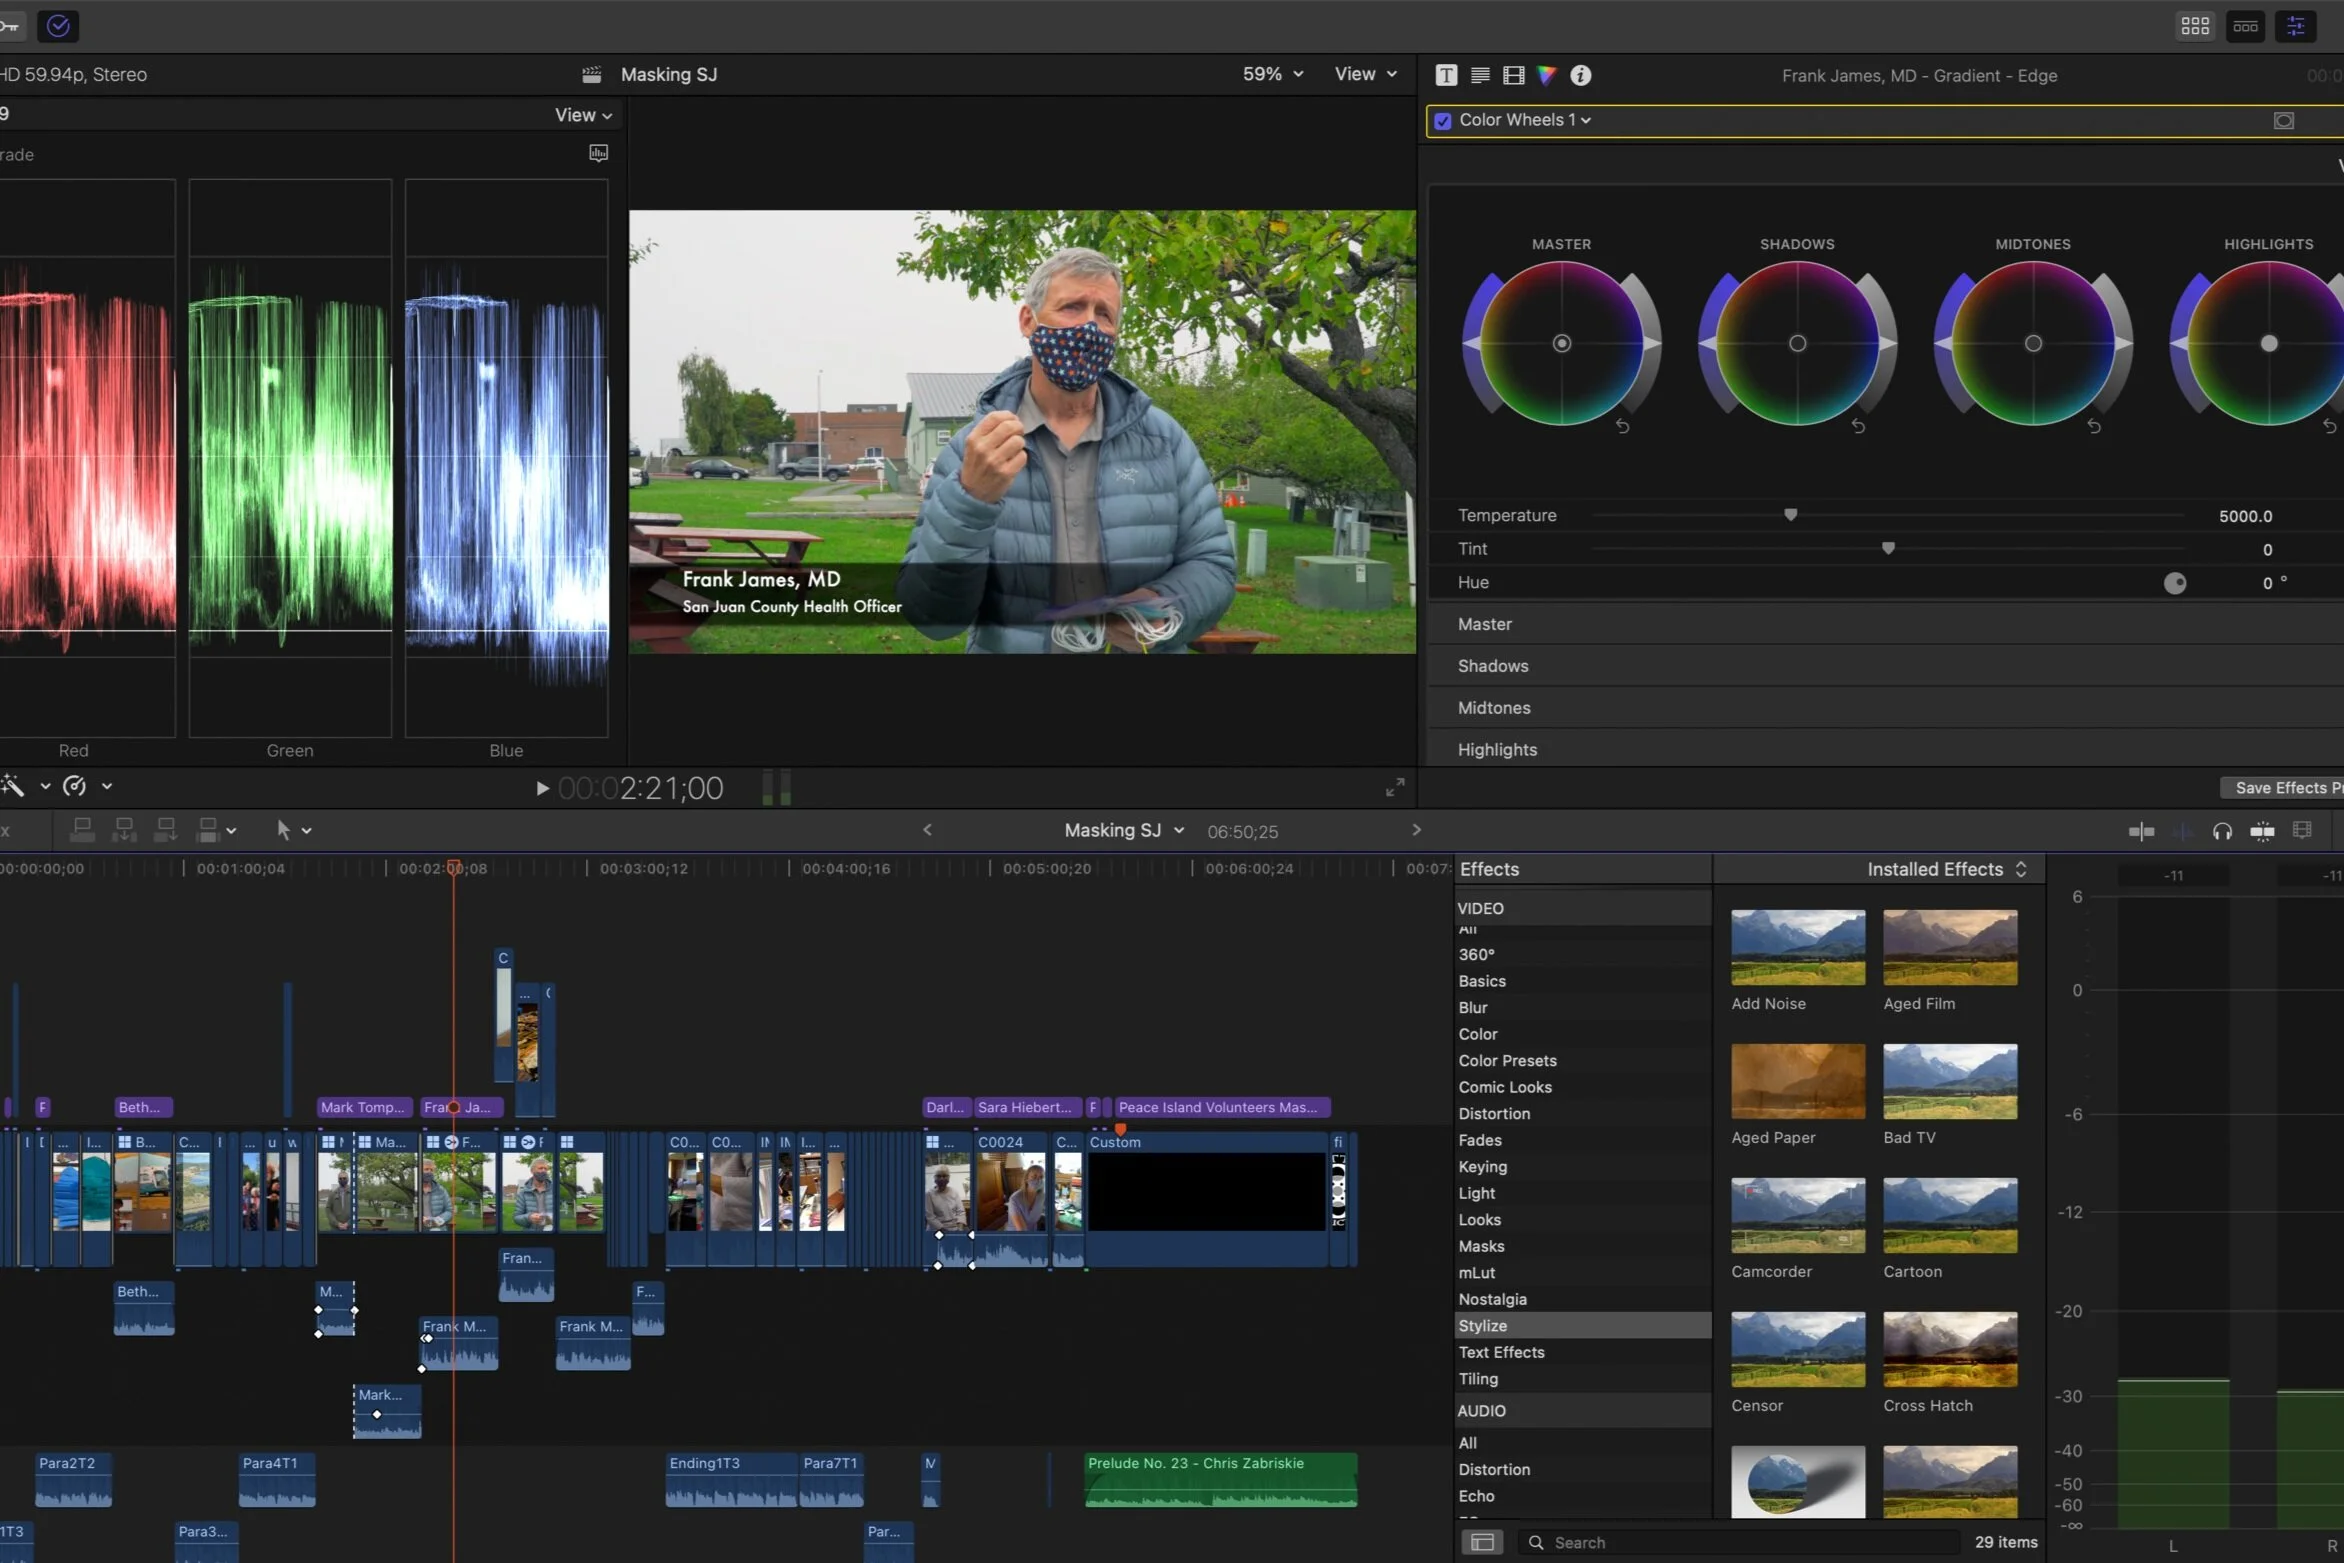Toggle the timeline display button in toolbar
The width and height of the screenshot is (2344, 1563).
pos(2245,26)
